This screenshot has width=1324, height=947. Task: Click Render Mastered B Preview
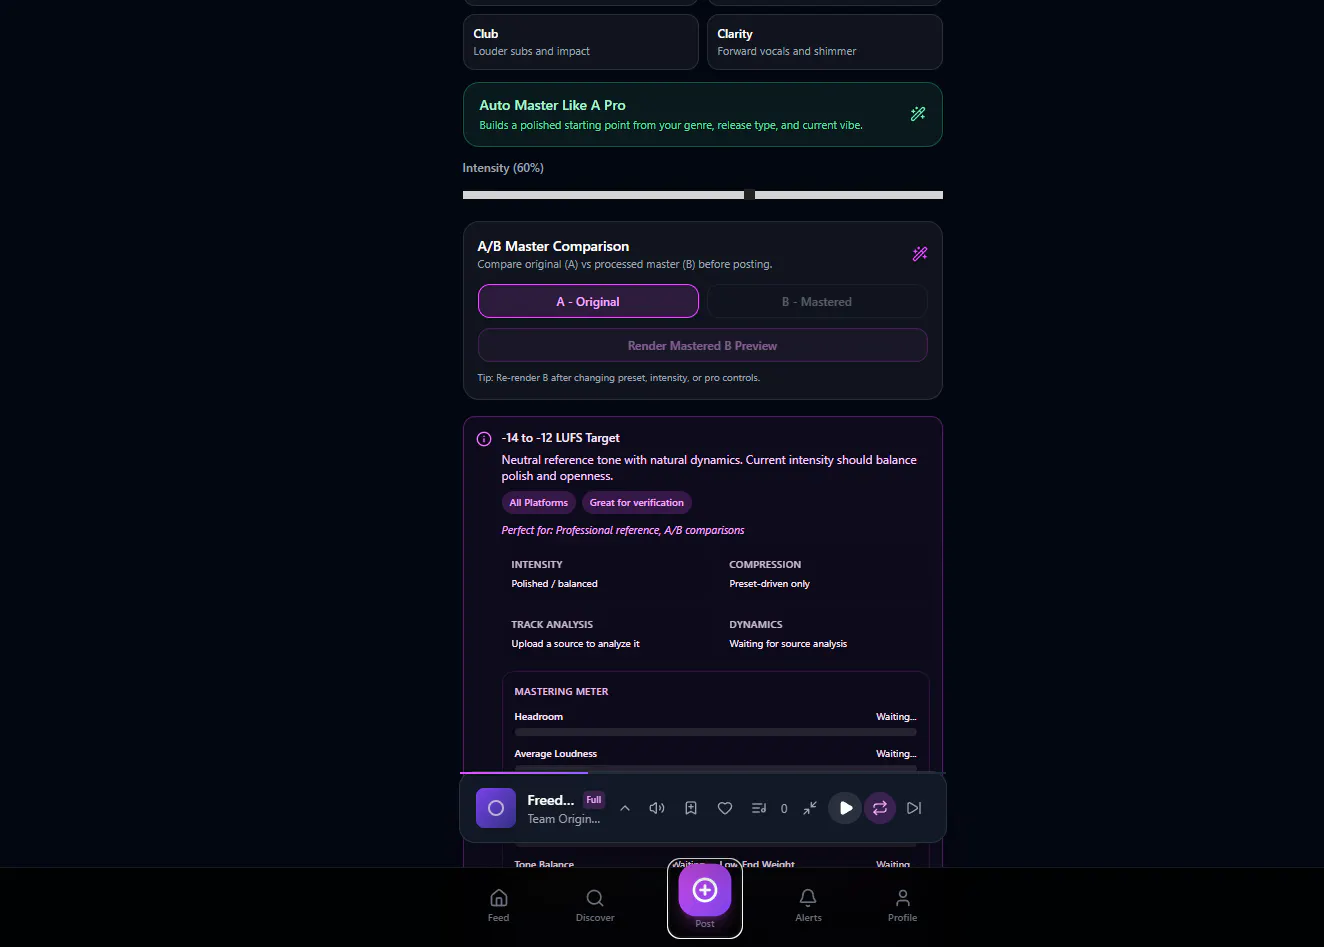click(702, 345)
